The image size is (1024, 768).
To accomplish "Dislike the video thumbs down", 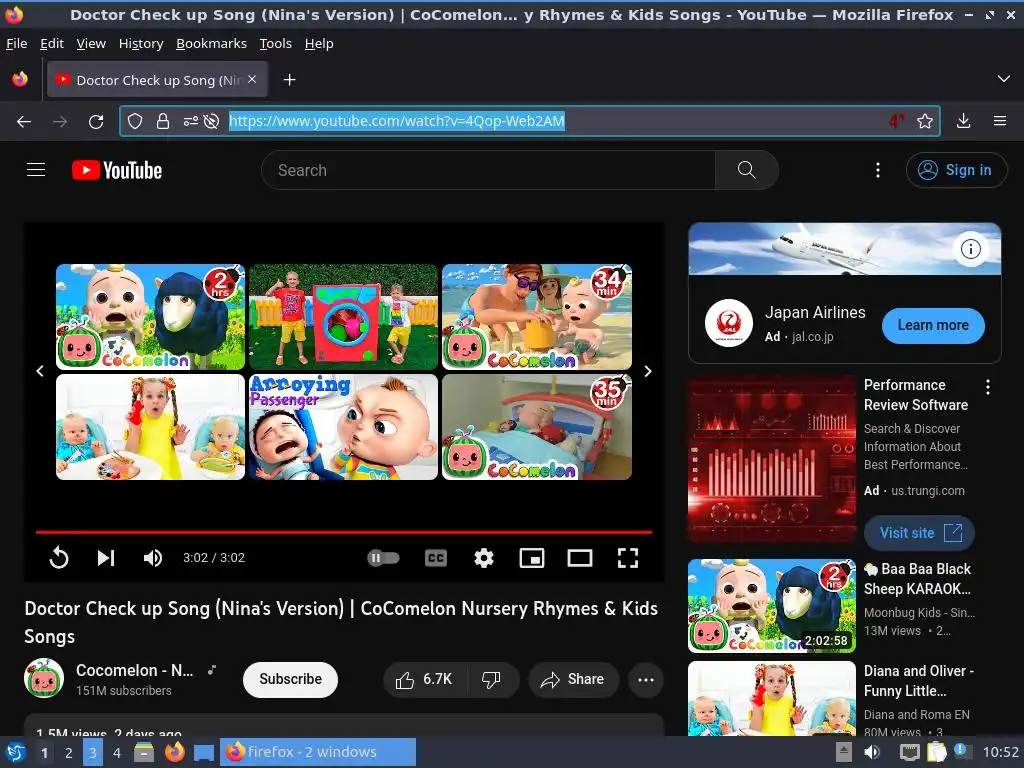I will click(x=492, y=680).
